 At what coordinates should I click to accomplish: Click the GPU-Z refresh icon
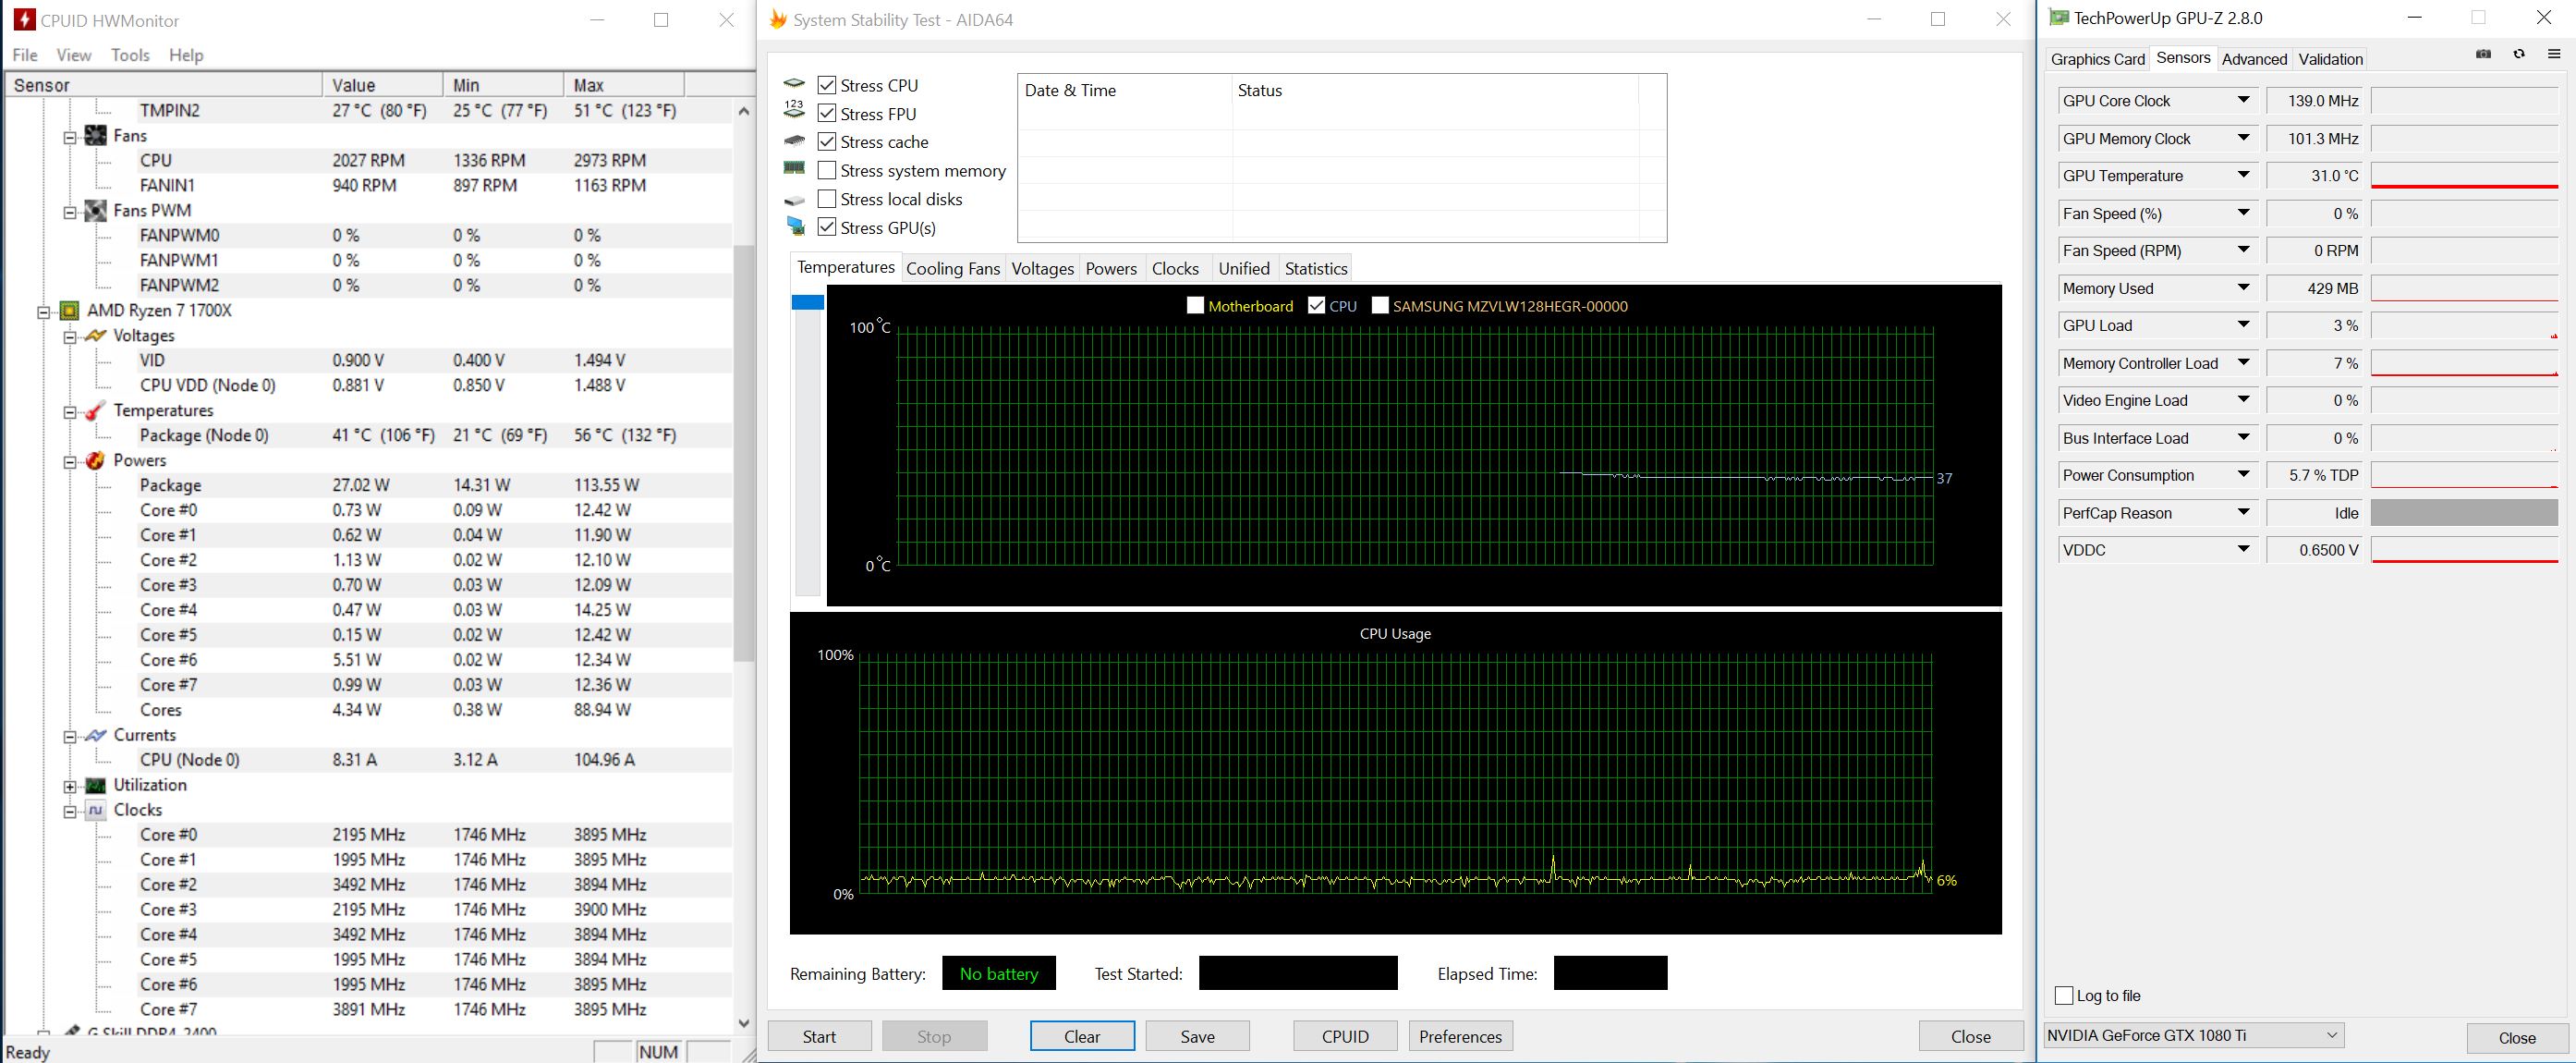(2519, 54)
